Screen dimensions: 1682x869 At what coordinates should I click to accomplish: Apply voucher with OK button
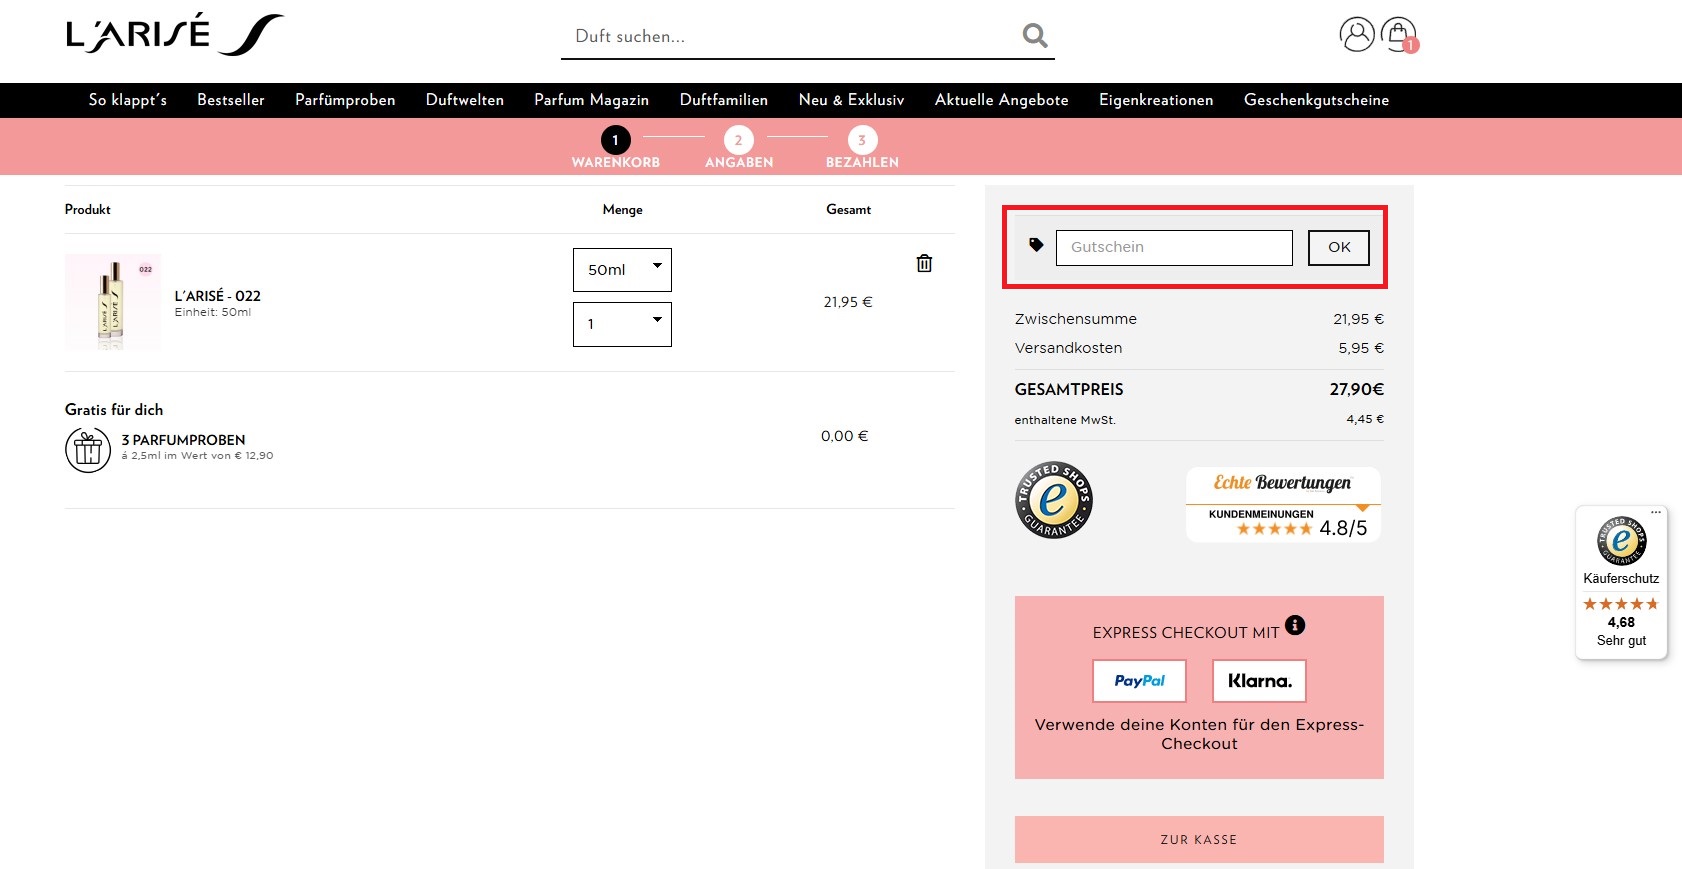click(x=1339, y=247)
